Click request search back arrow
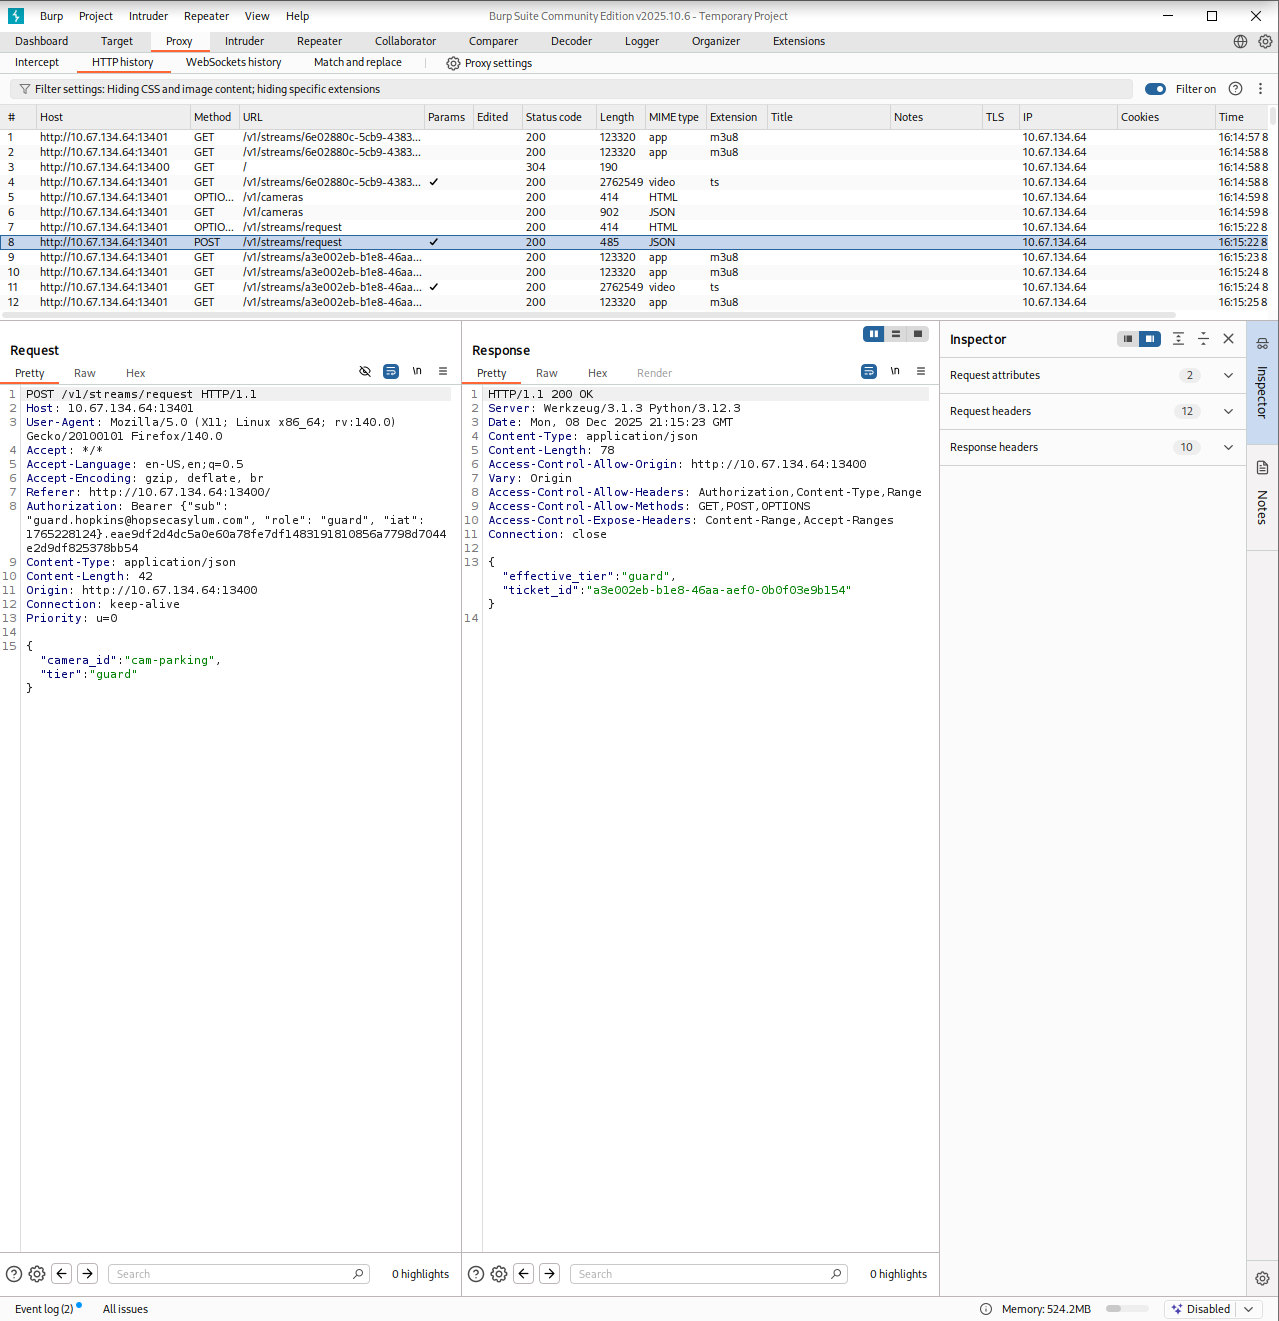Viewport: 1279px width, 1321px height. (62, 1274)
